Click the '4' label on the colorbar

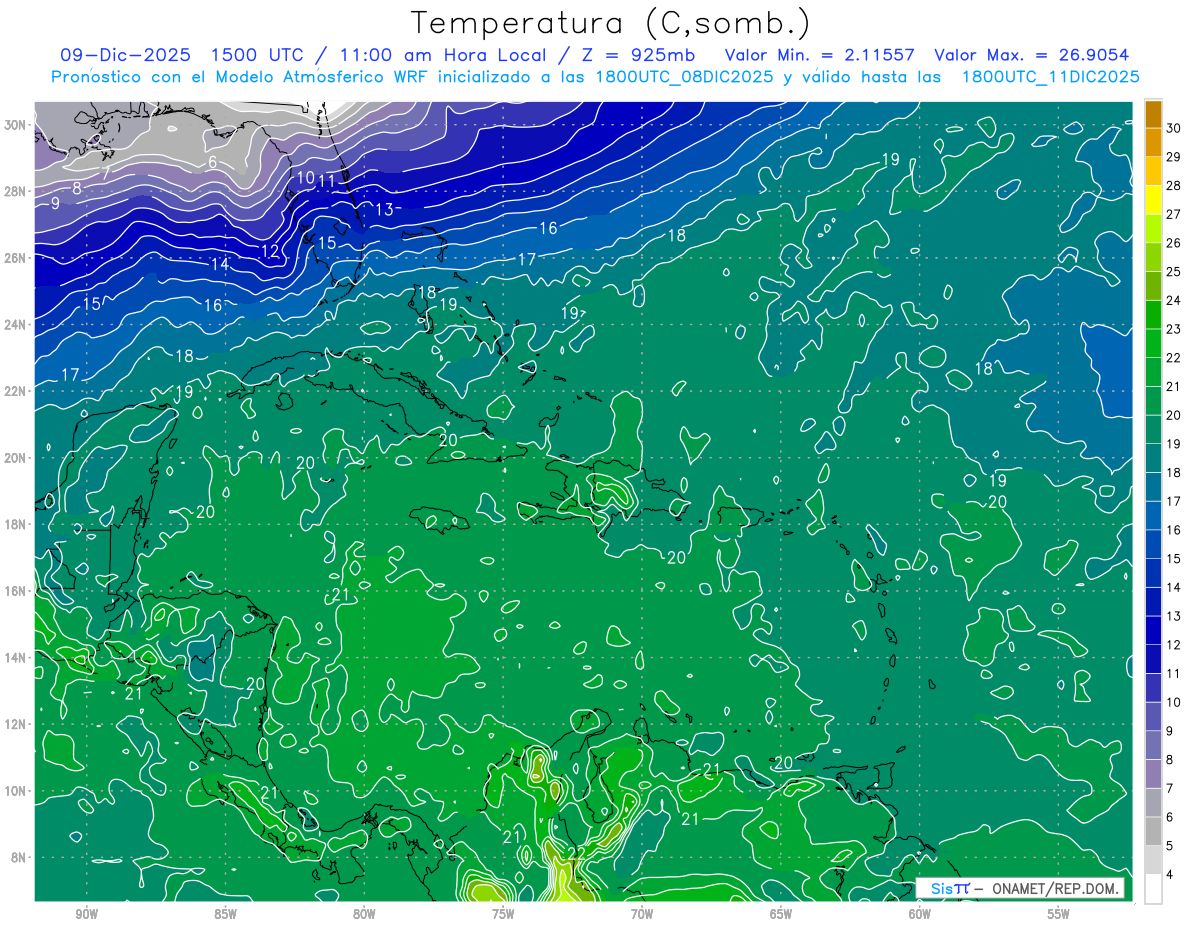(1170, 875)
